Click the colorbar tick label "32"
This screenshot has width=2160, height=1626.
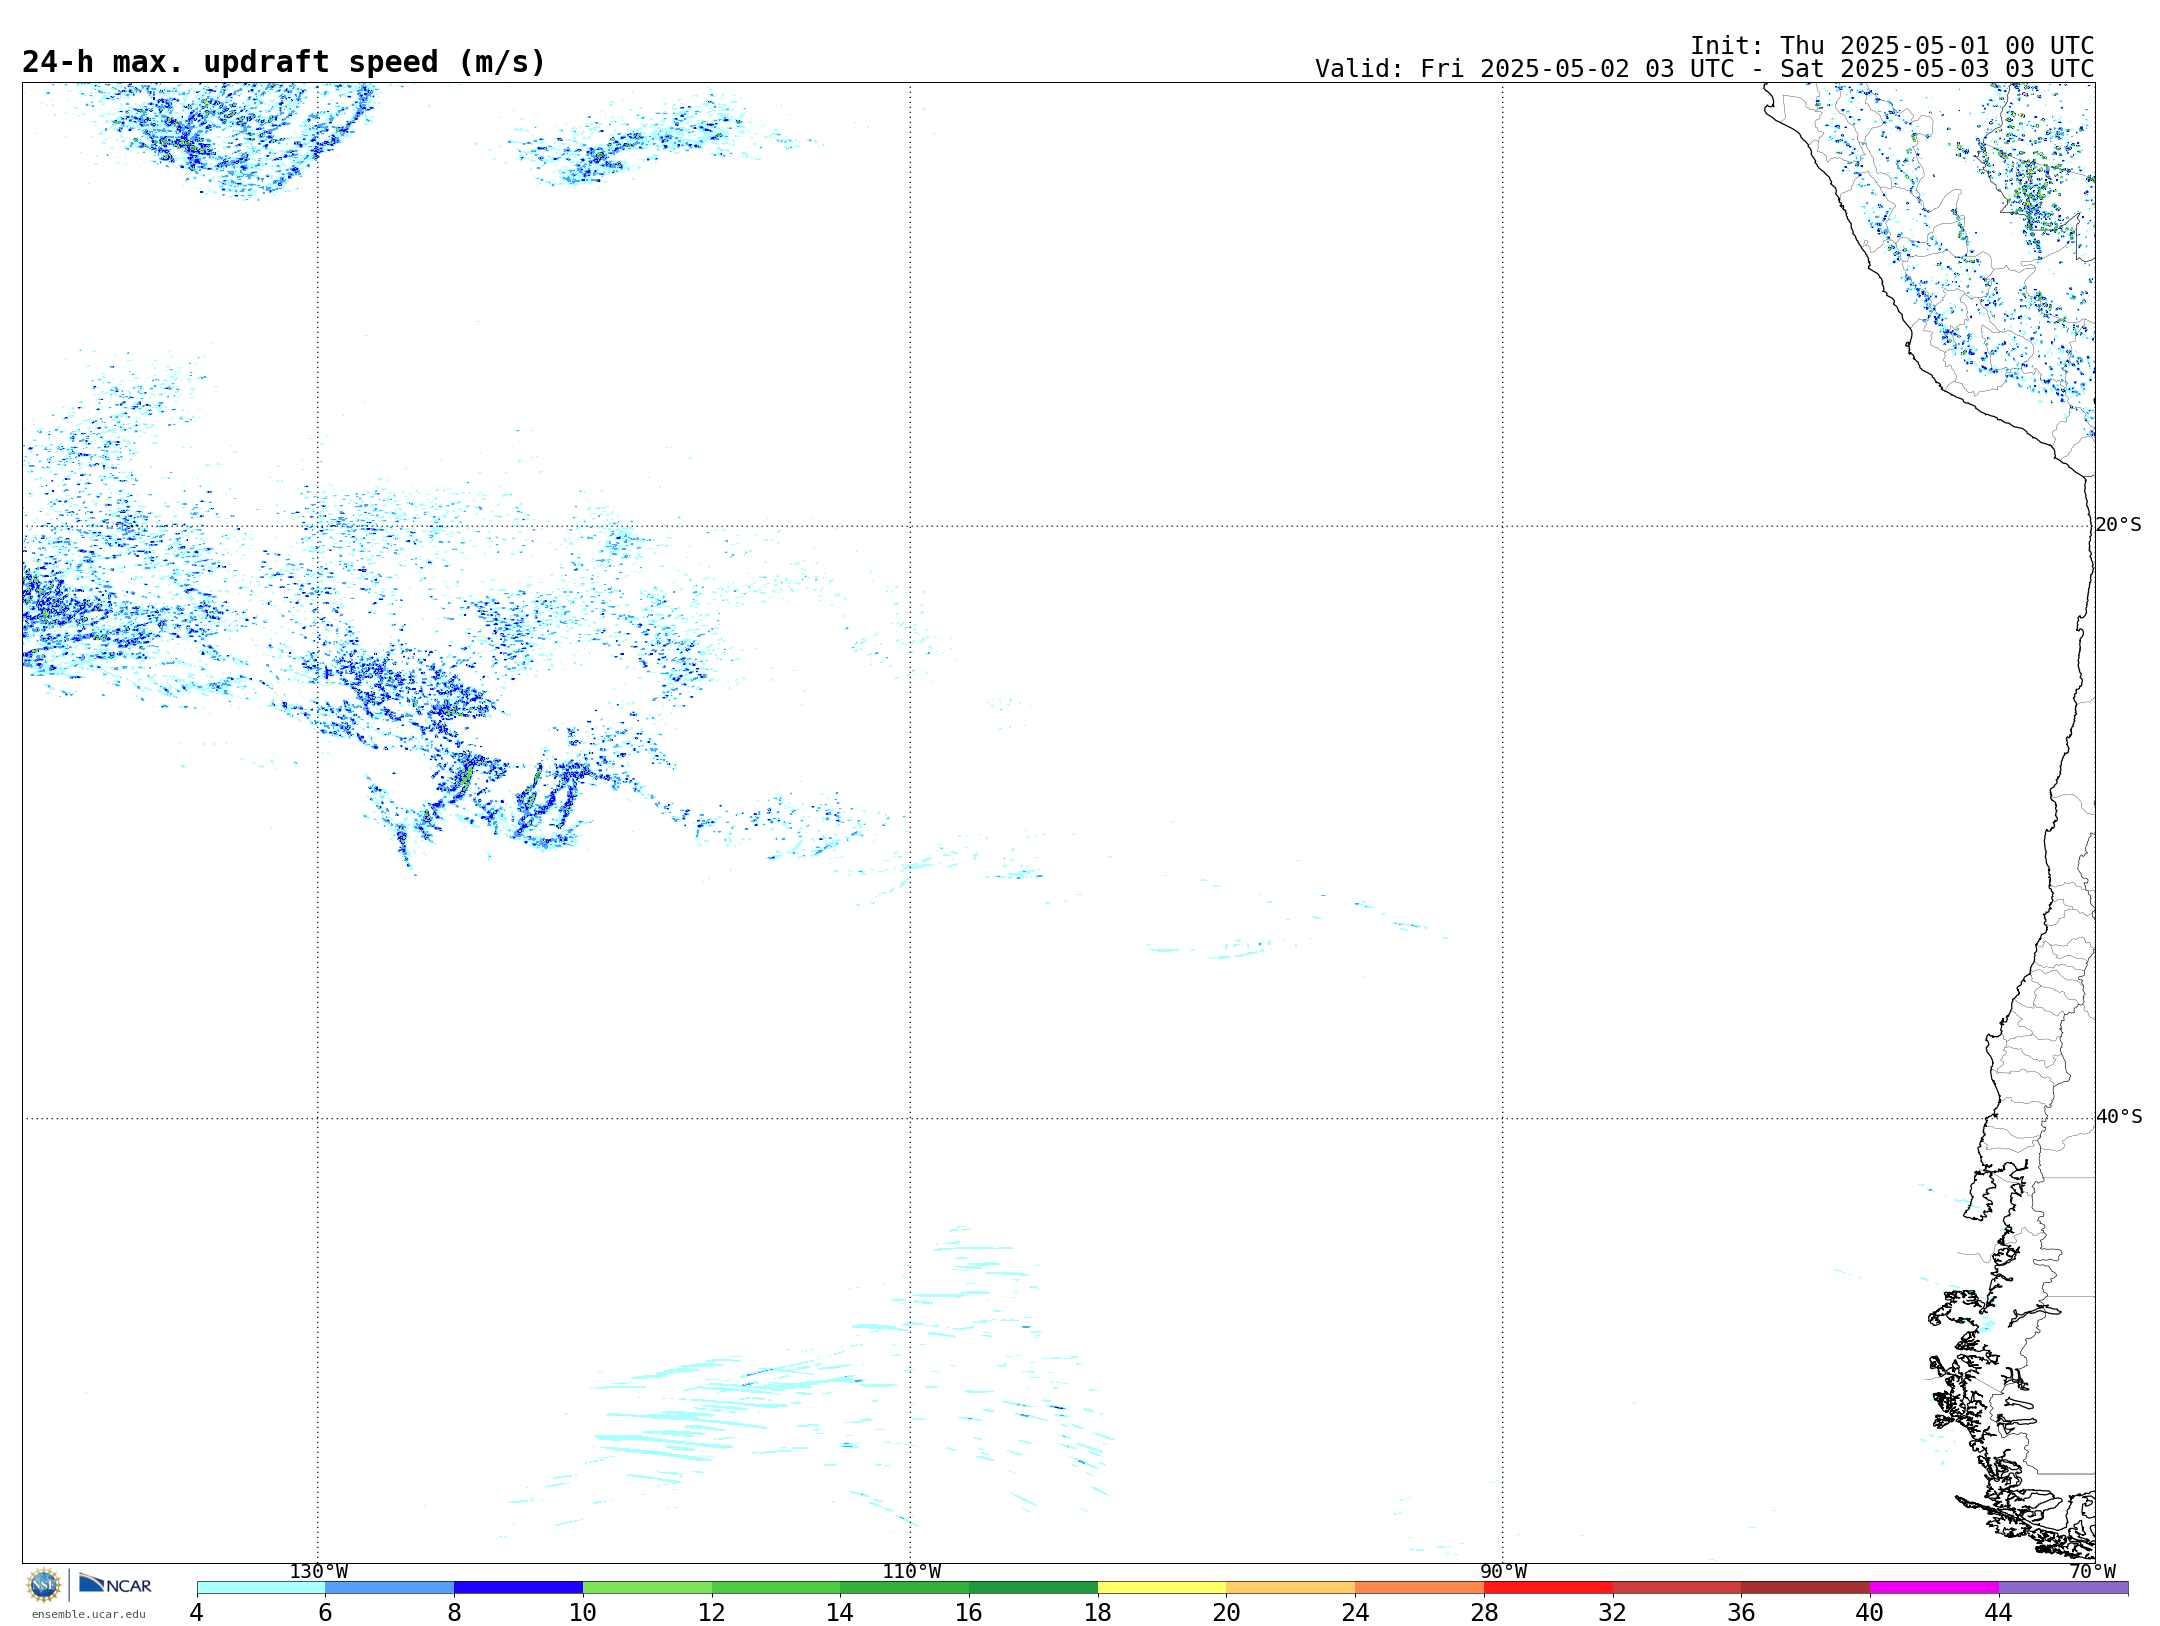click(1613, 1613)
